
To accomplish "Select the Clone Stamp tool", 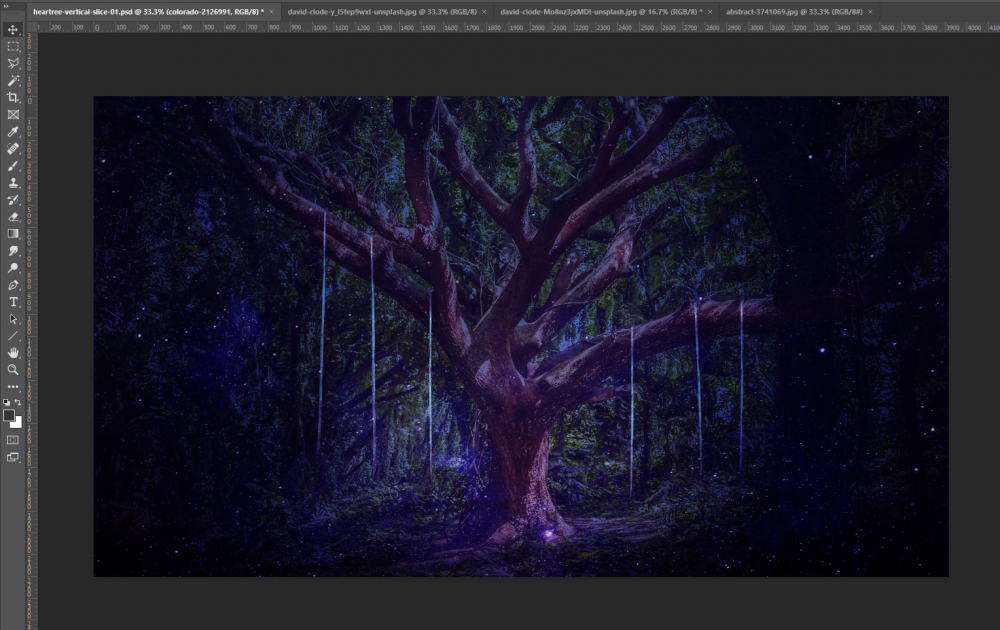I will [13, 182].
